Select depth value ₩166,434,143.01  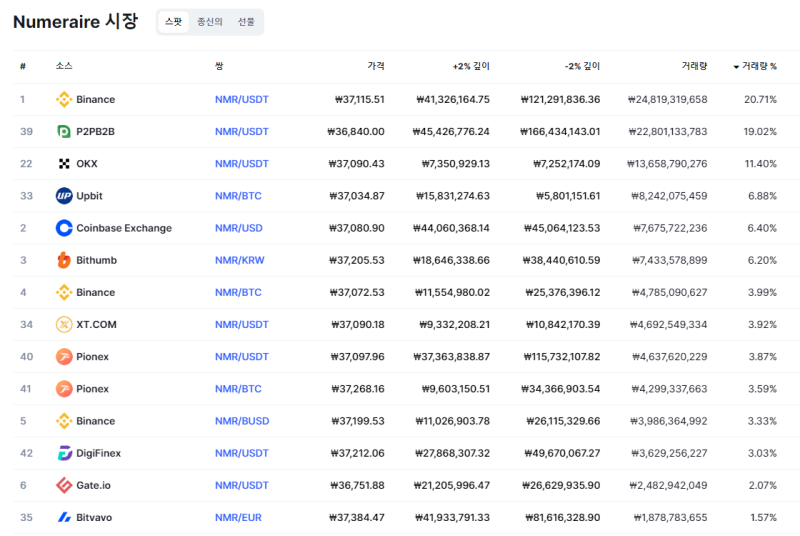coord(560,132)
